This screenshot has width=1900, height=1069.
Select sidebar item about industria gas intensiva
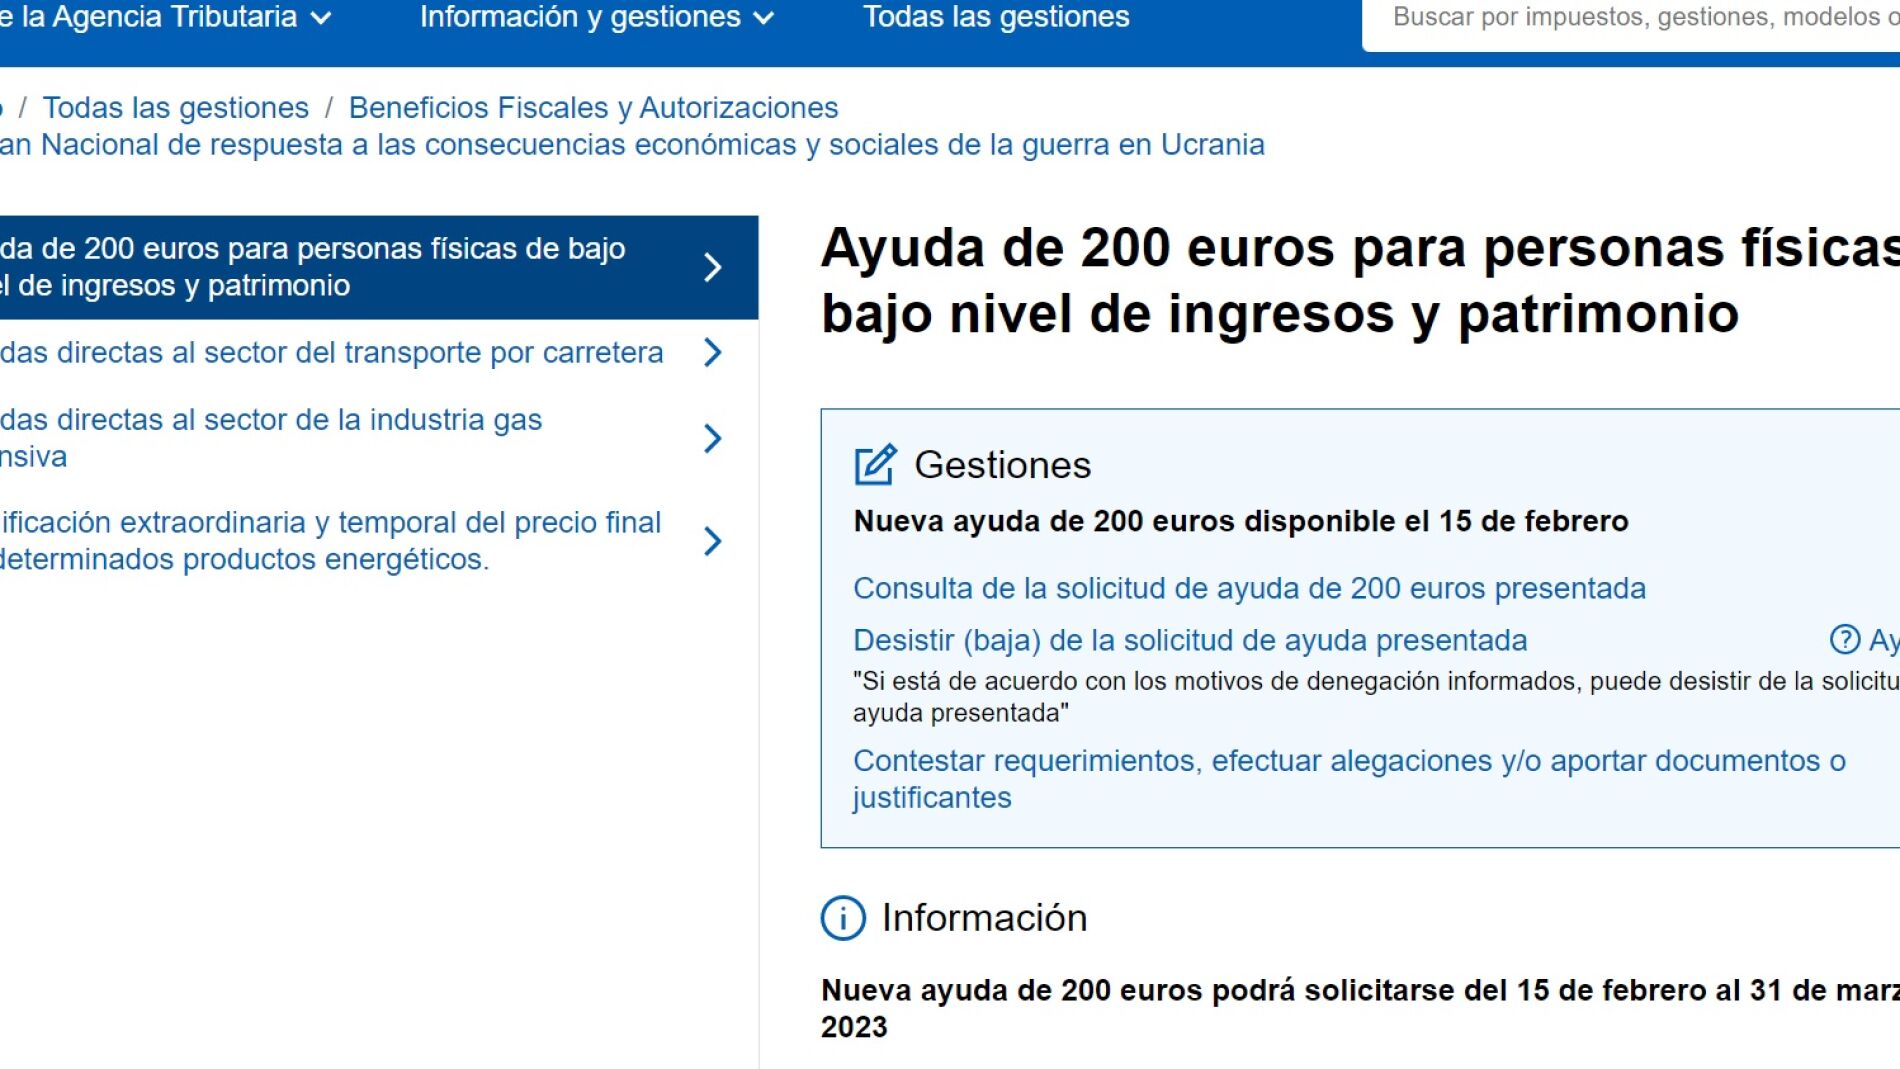click(x=271, y=438)
